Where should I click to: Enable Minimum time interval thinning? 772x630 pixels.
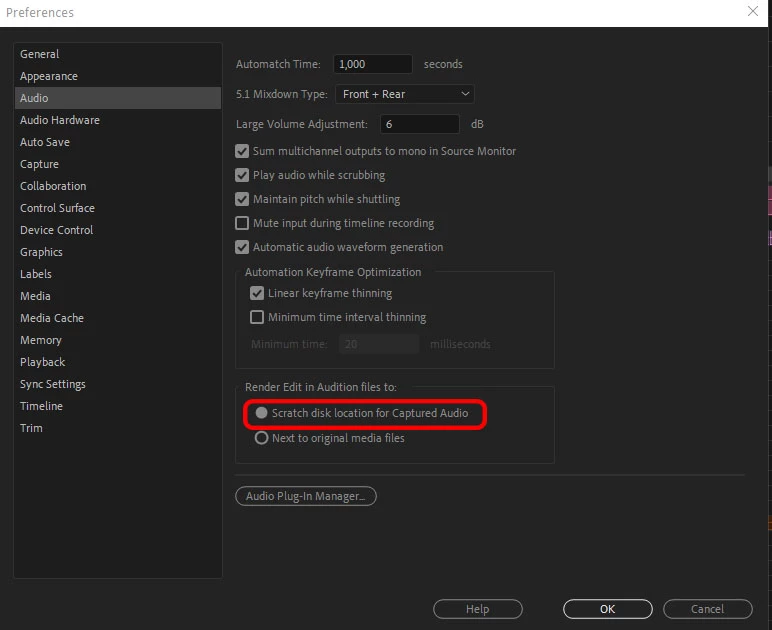[257, 317]
